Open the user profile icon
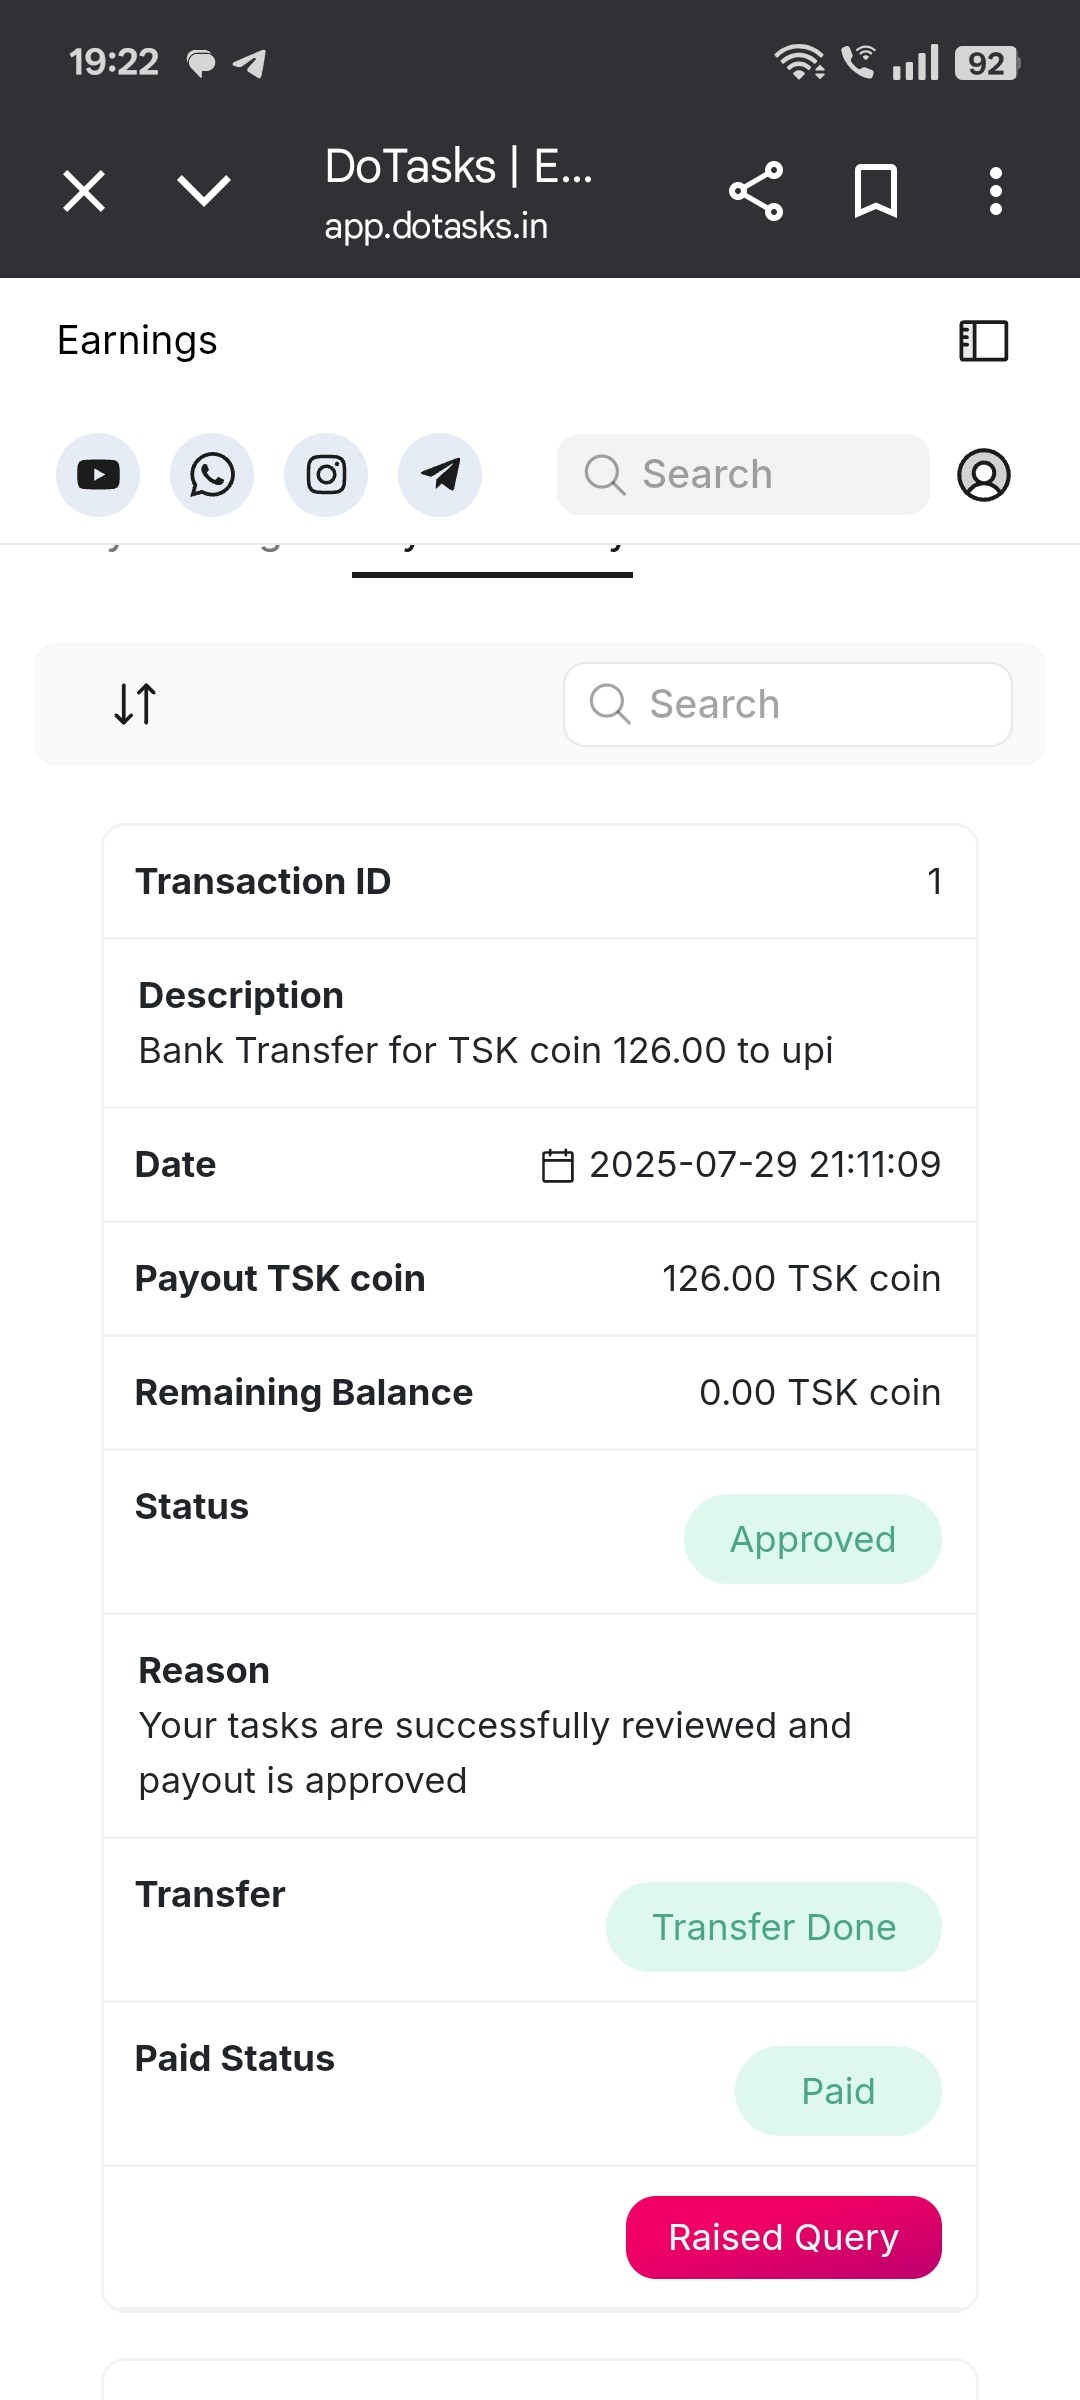The image size is (1080, 2400). pos(984,475)
